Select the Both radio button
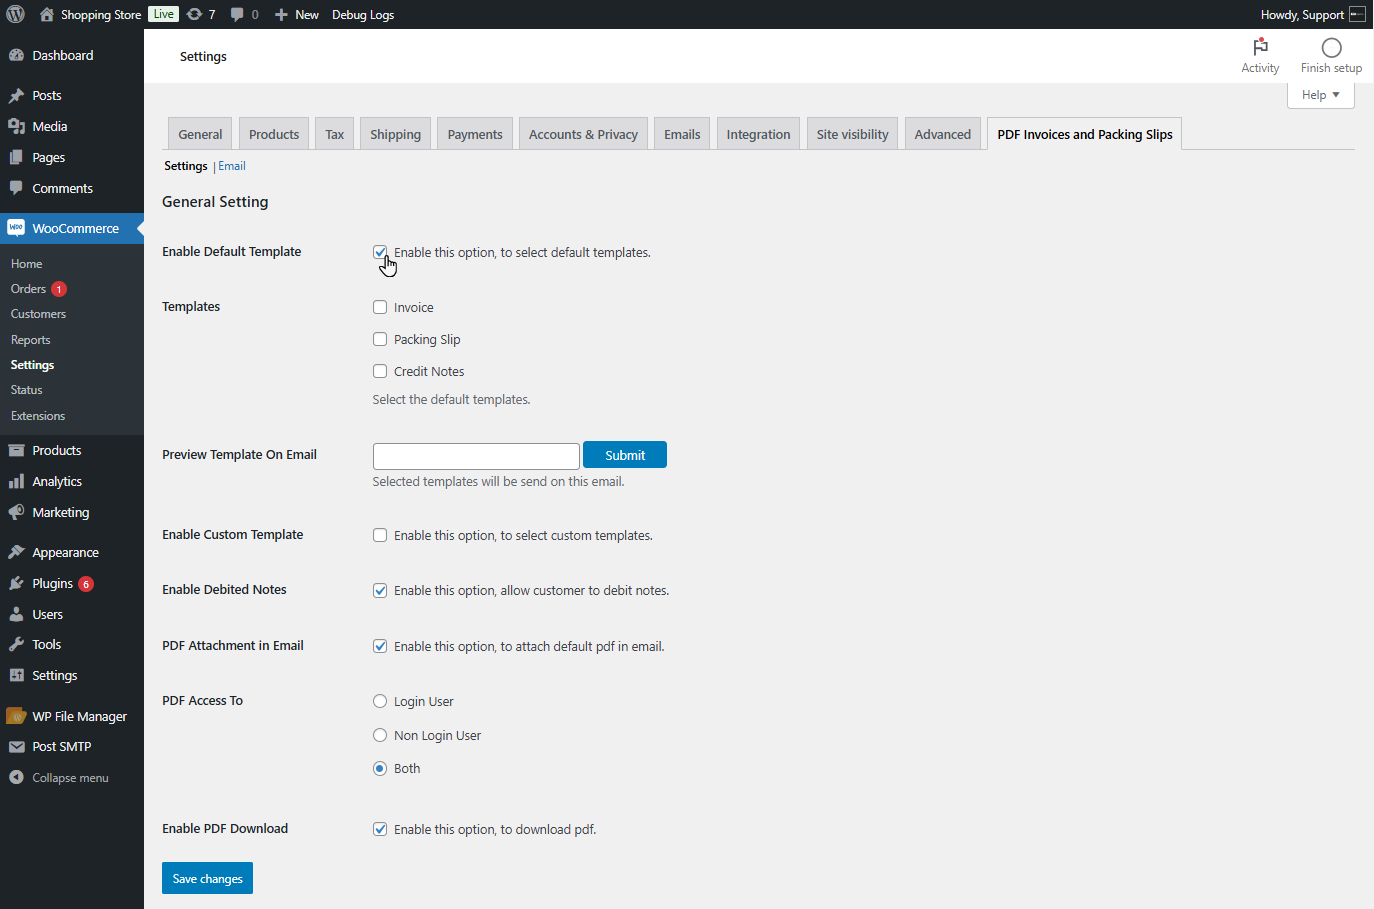 click(380, 768)
